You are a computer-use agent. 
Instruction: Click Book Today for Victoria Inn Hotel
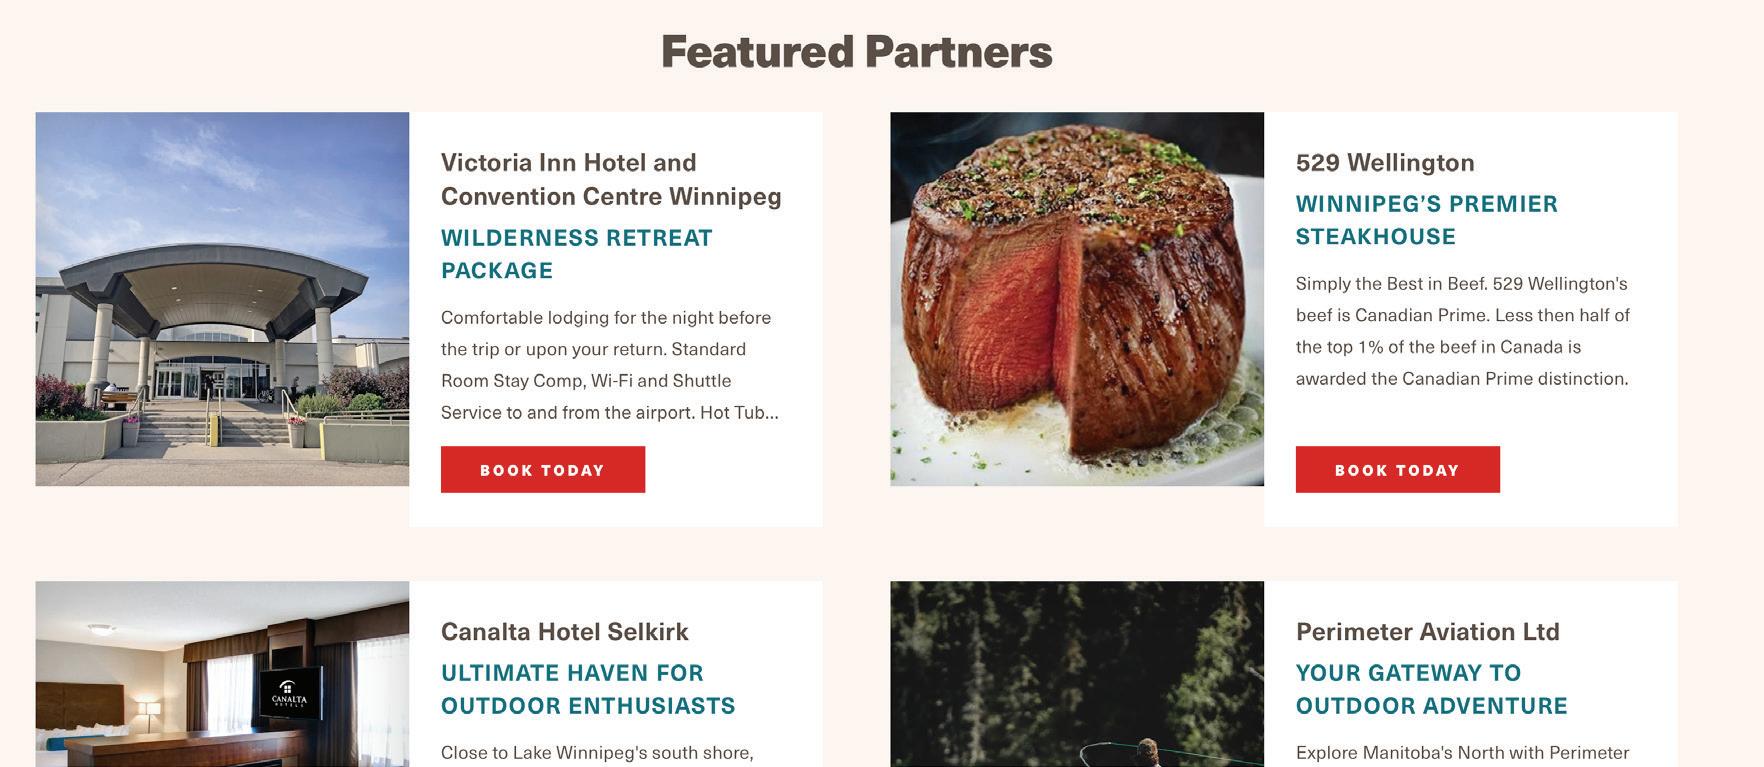click(x=543, y=469)
